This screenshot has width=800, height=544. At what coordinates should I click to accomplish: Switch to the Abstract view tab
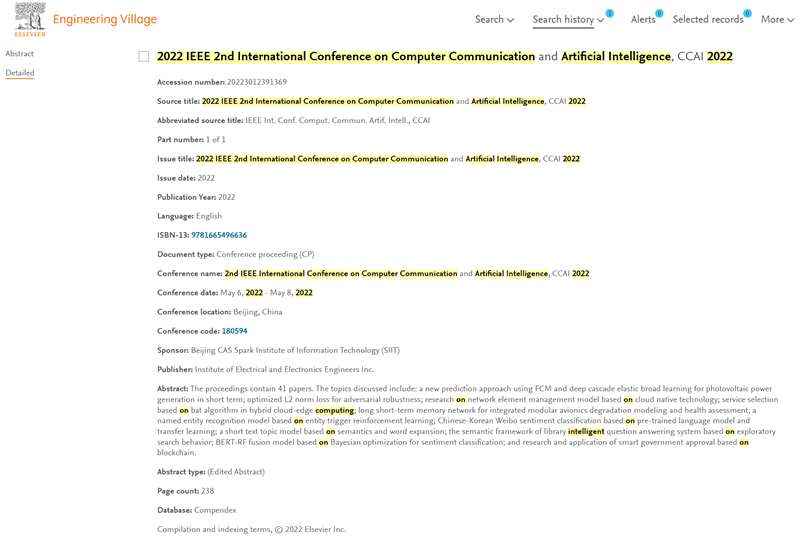click(x=19, y=54)
